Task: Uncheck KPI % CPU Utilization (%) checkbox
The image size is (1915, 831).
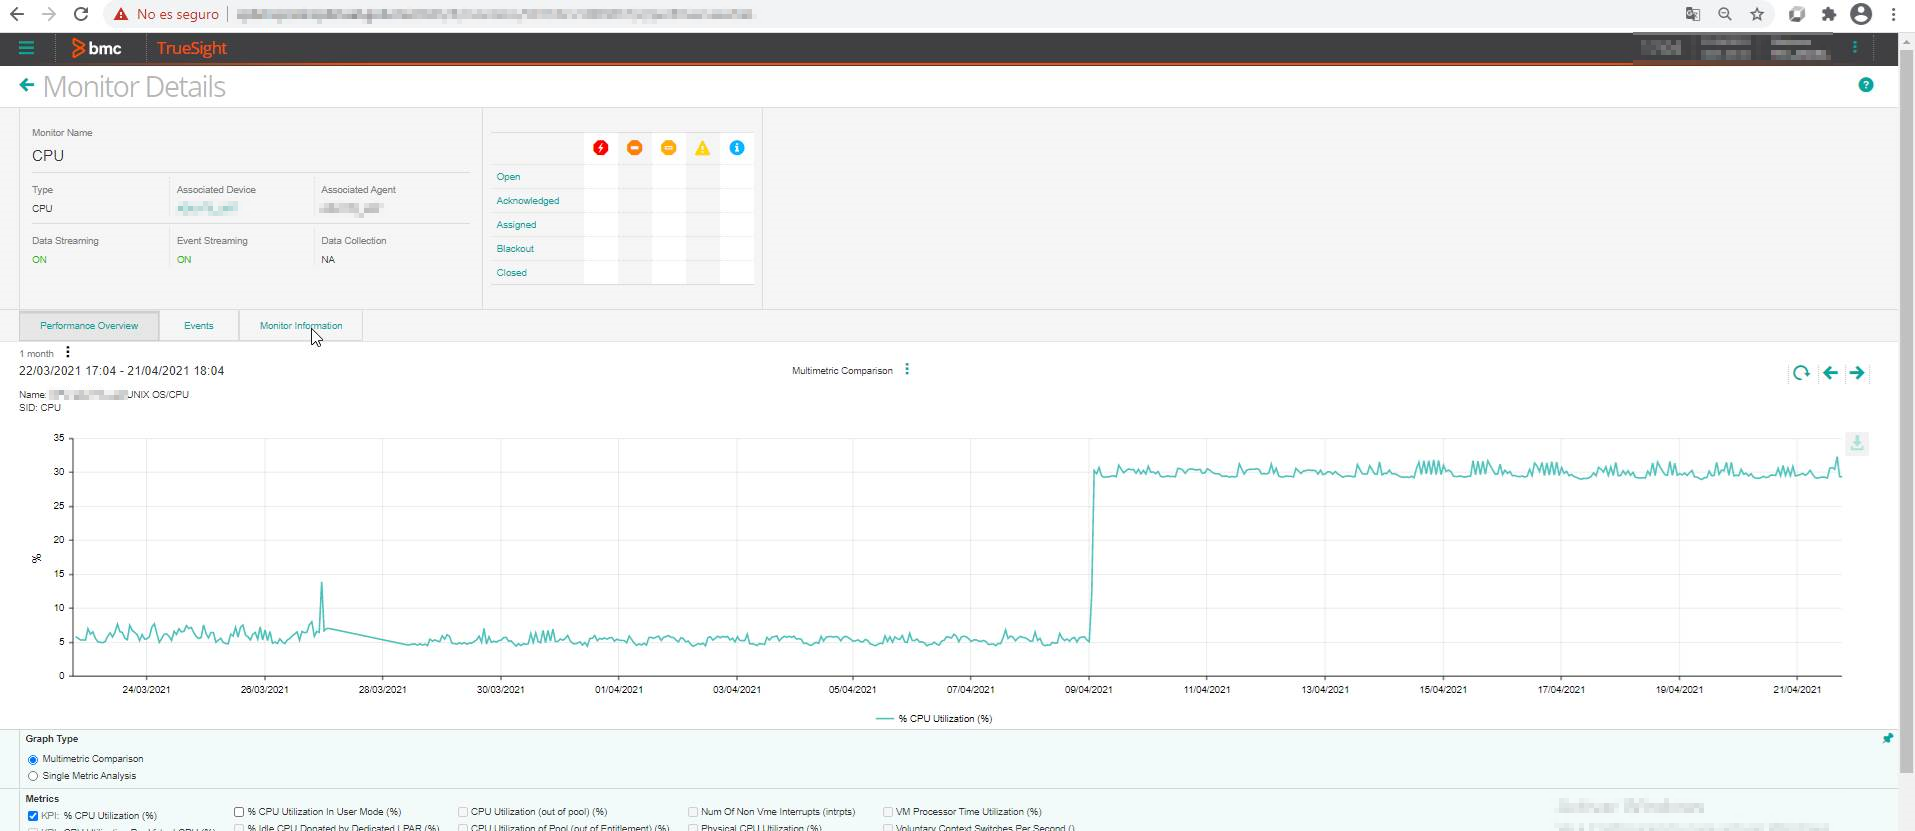Action: (33, 816)
